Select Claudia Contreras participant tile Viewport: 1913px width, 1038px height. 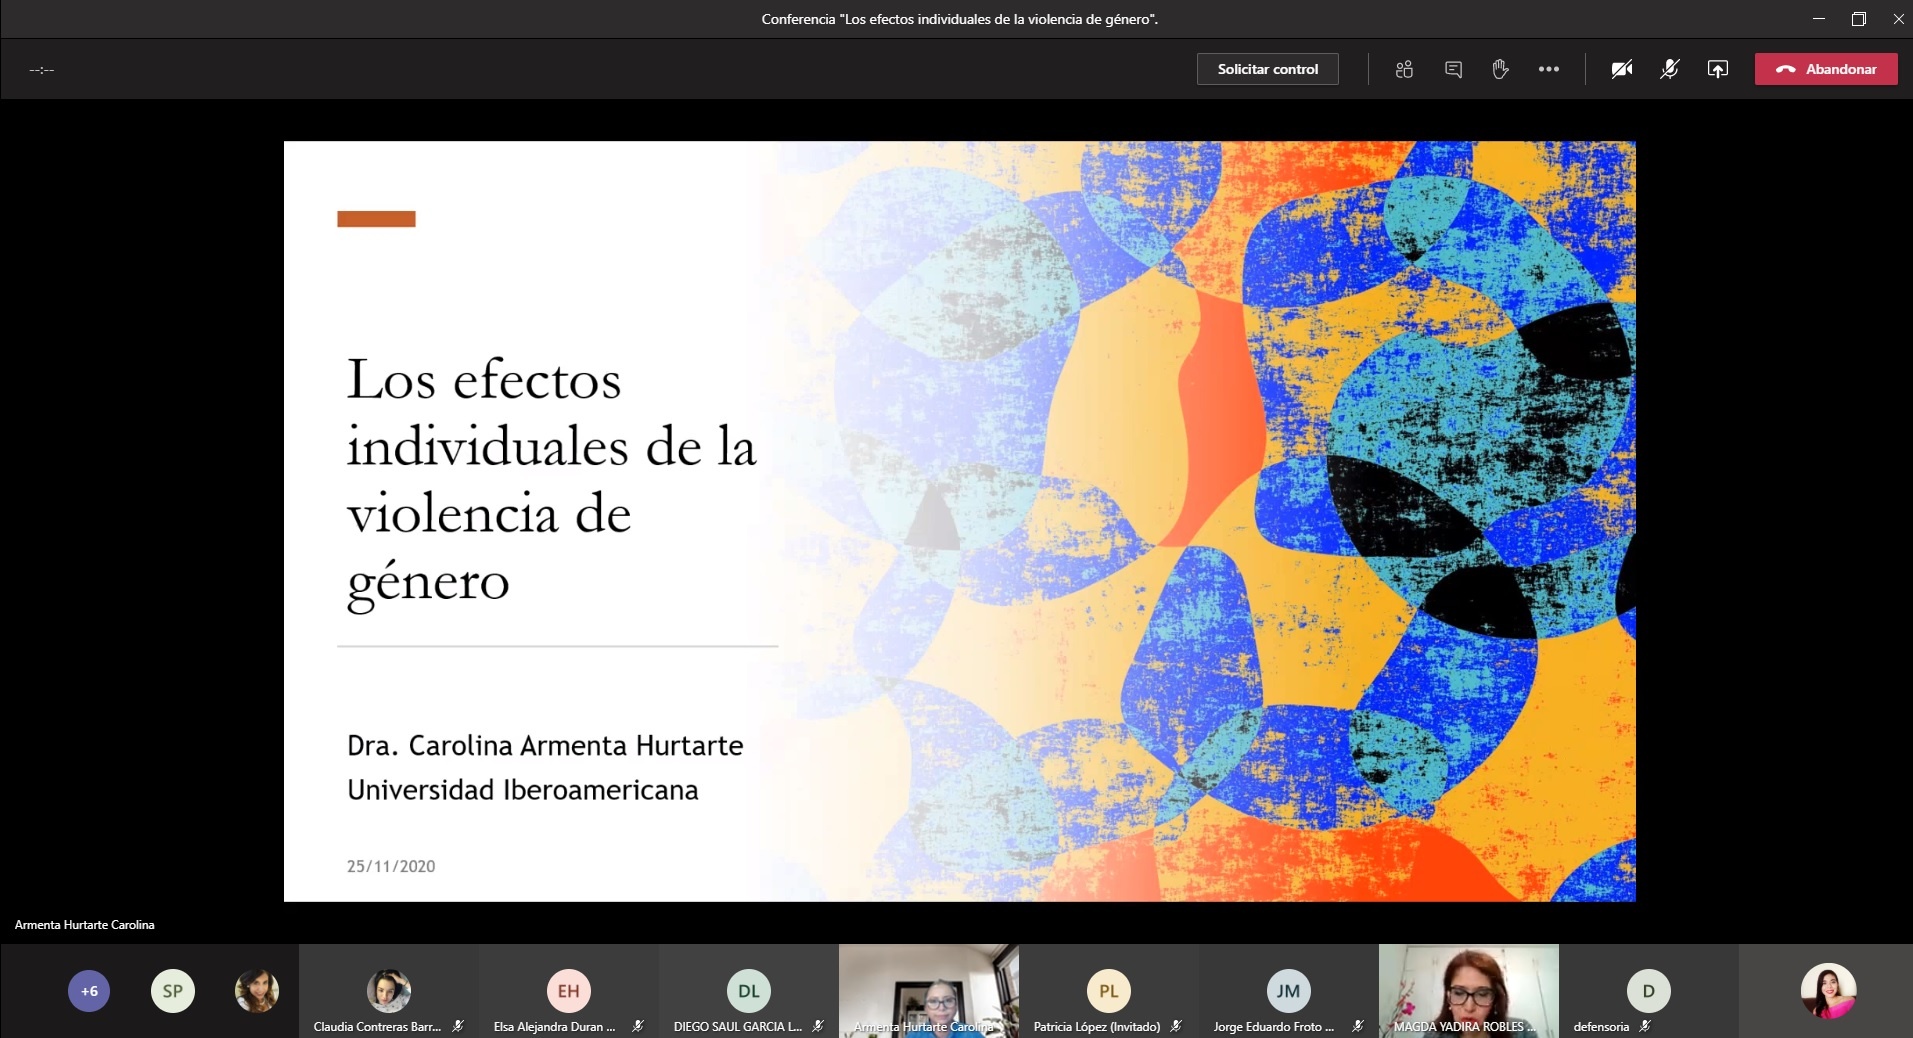pos(388,991)
